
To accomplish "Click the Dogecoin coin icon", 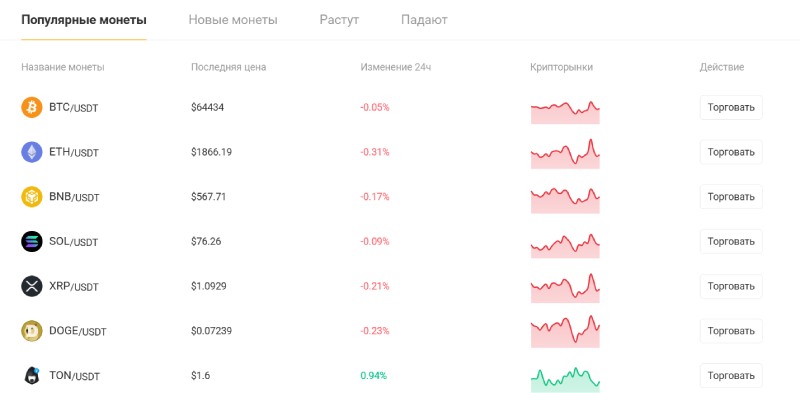I will (x=32, y=331).
